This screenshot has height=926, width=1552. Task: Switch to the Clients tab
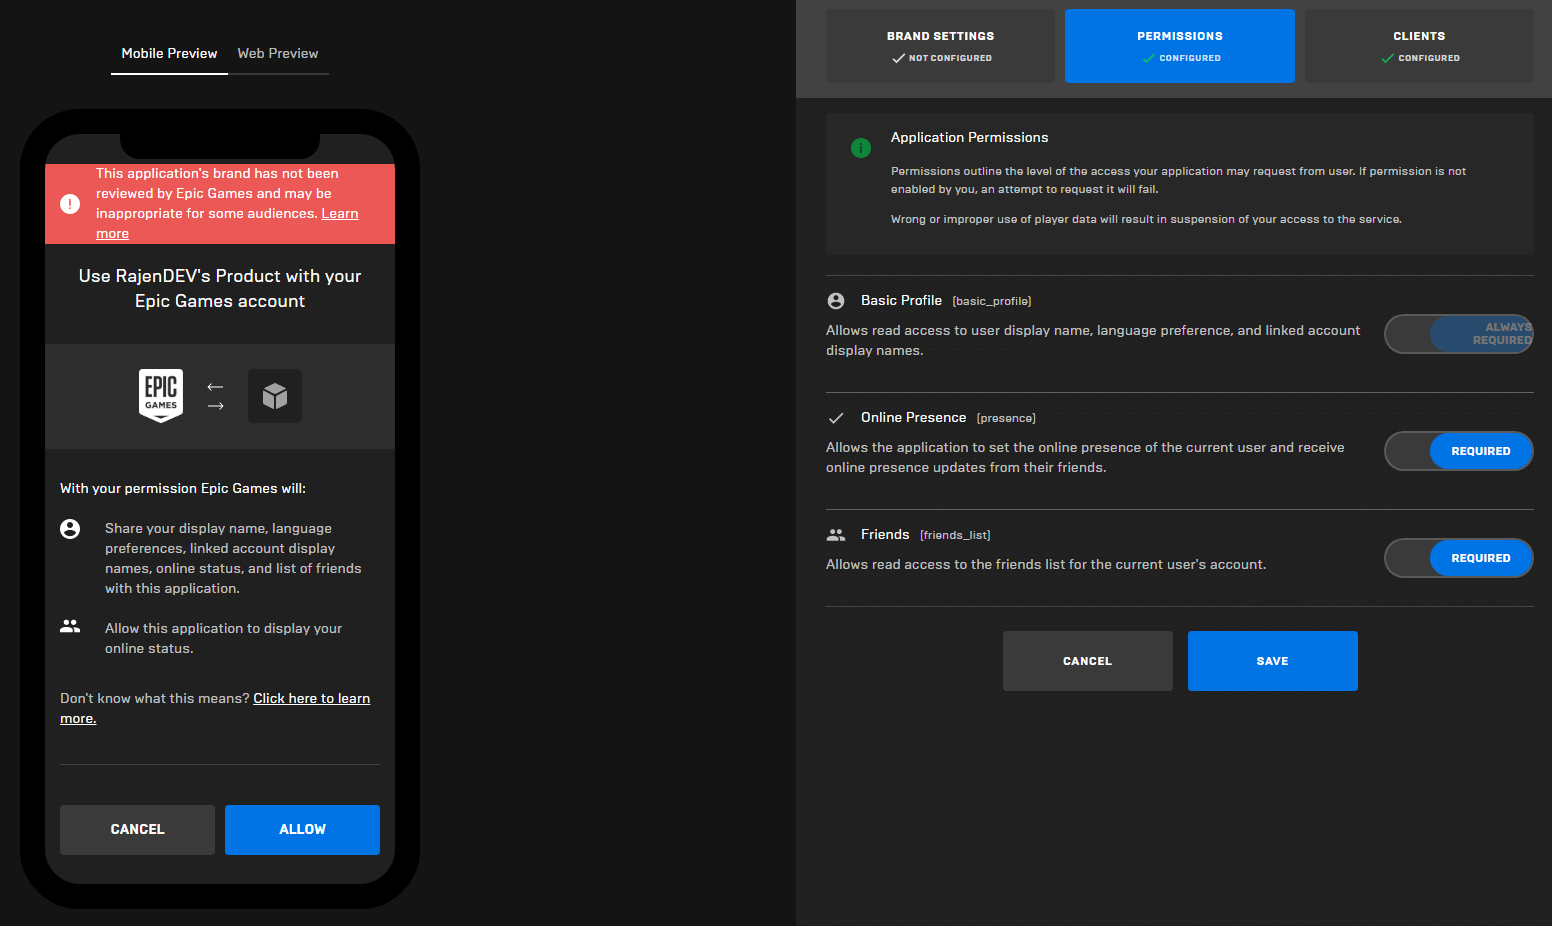[1418, 46]
